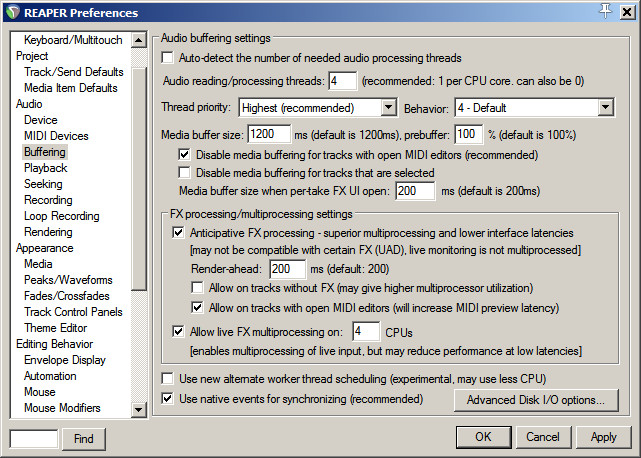Toggle disable media buffering for open MIDI editors

(184, 155)
